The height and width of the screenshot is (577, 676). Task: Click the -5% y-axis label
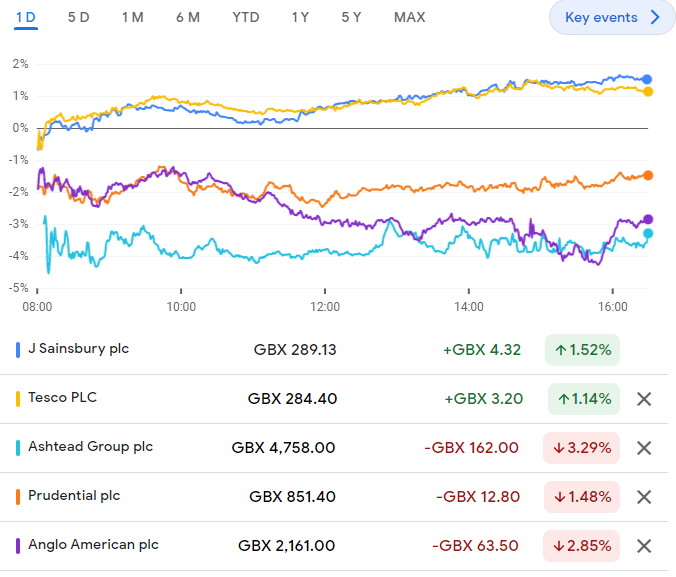coord(19,288)
